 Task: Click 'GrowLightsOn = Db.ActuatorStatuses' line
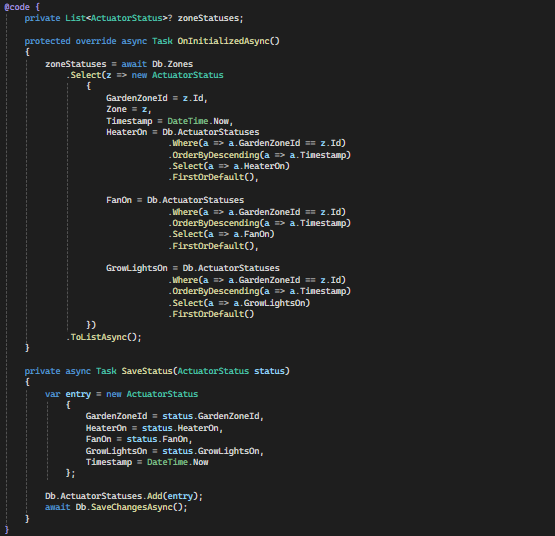point(193,268)
